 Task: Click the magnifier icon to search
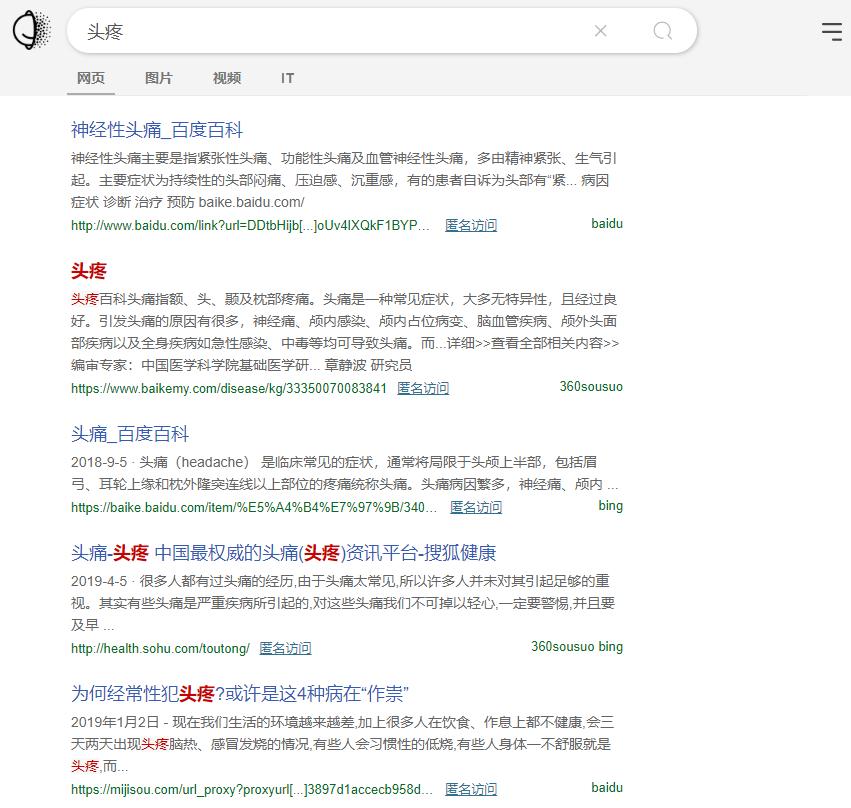(662, 31)
